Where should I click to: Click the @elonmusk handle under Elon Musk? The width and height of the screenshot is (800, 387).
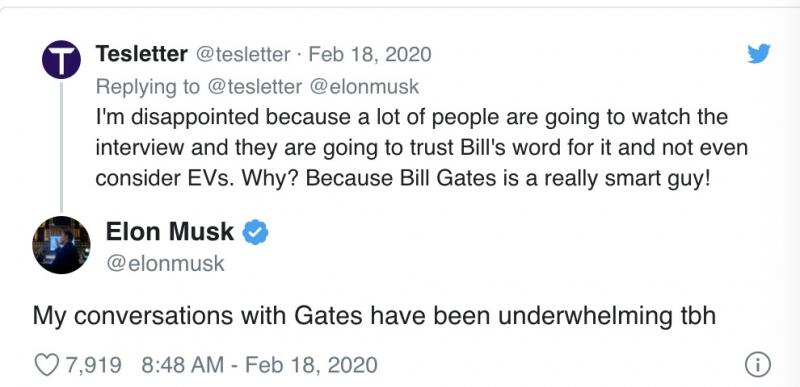click(165, 263)
